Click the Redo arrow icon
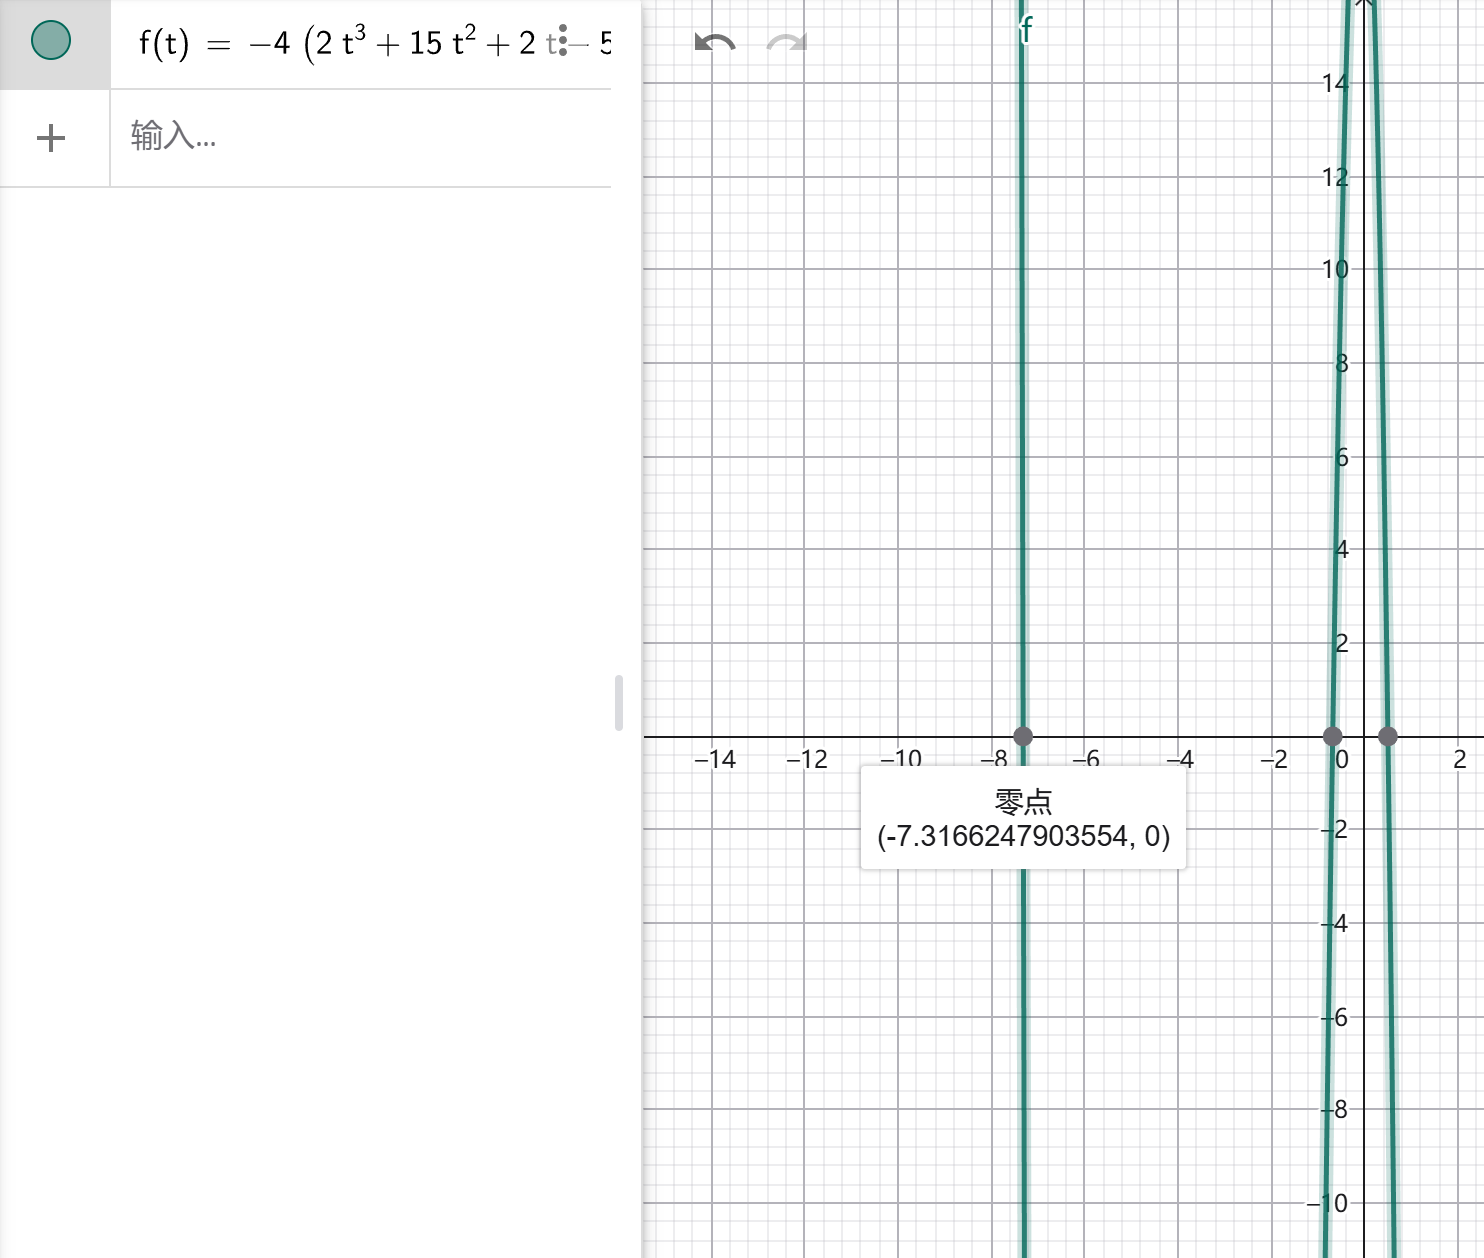Screen dimensions: 1484x1258 (x=786, y=43)
